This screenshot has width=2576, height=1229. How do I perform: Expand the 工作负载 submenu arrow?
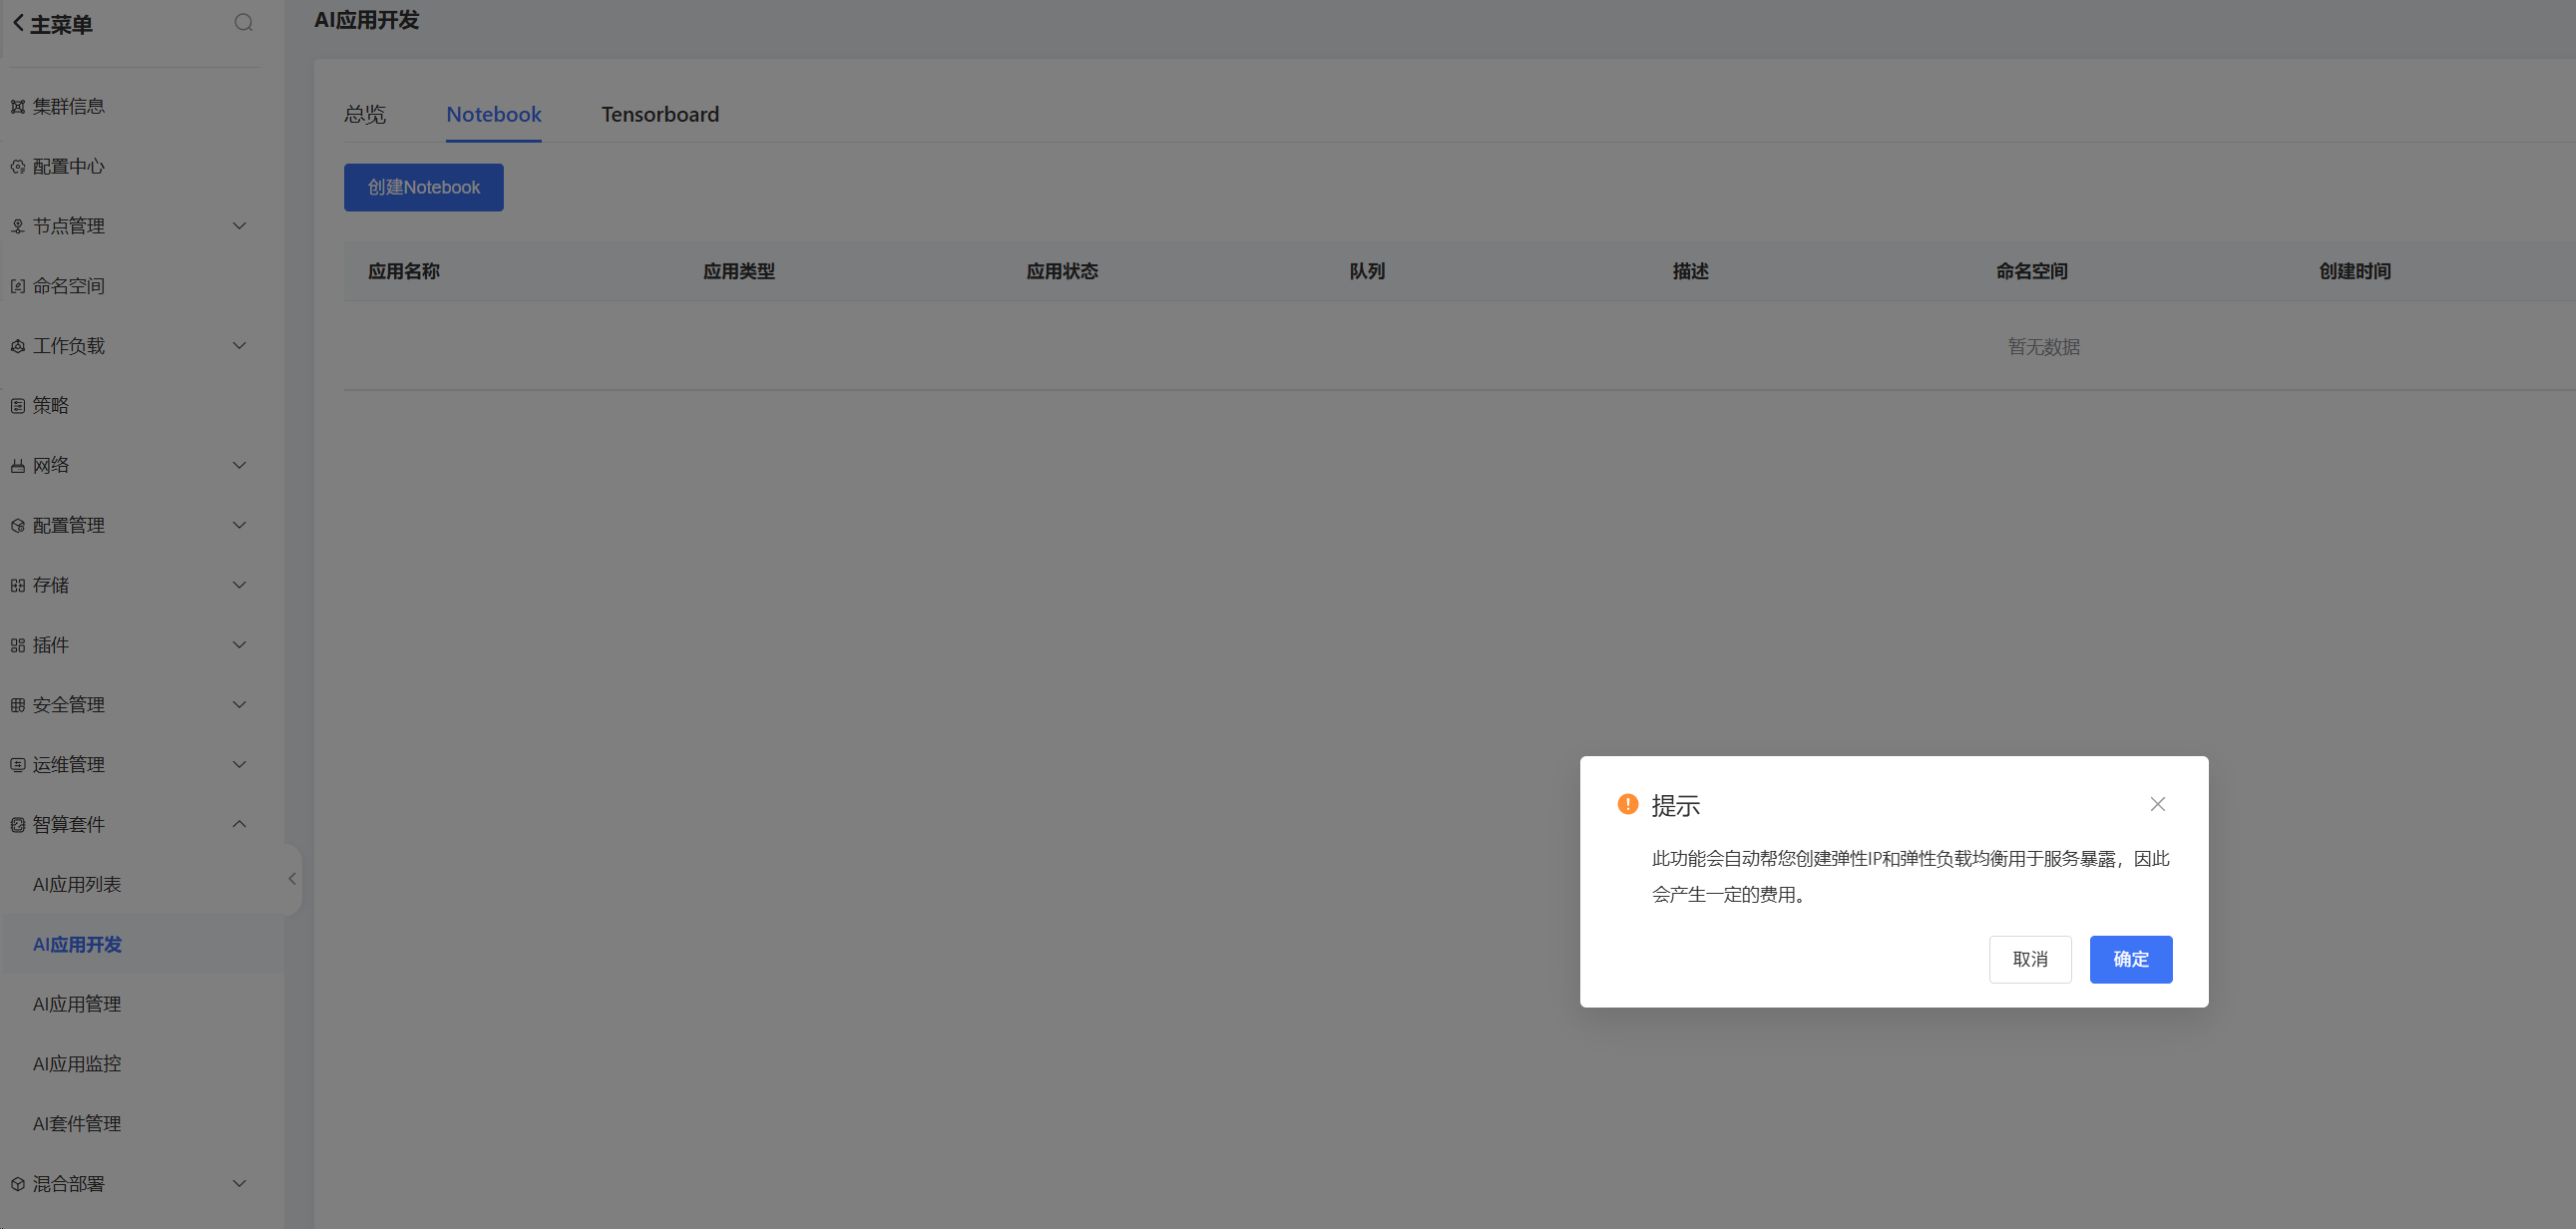pos(239,346)
